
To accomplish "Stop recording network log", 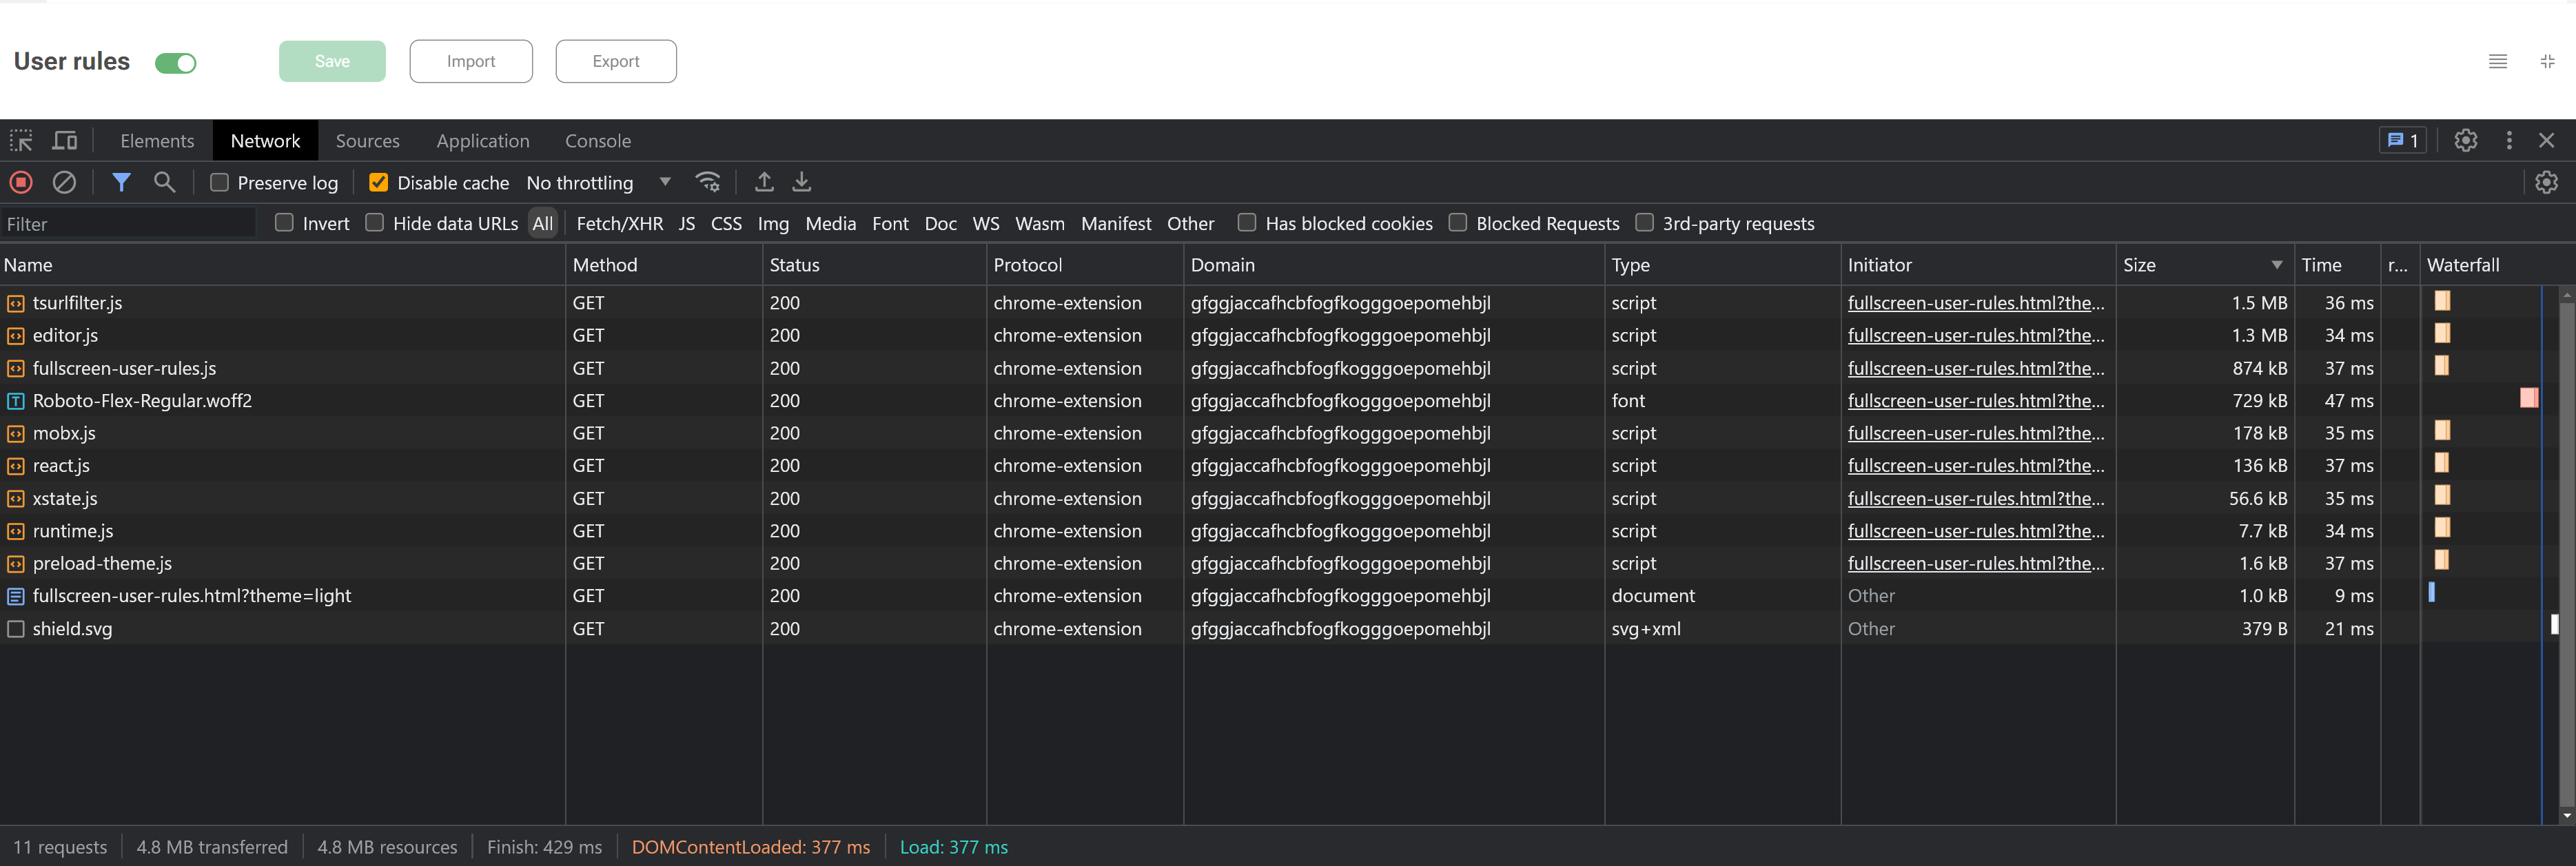I will click(x=21, y=182).
